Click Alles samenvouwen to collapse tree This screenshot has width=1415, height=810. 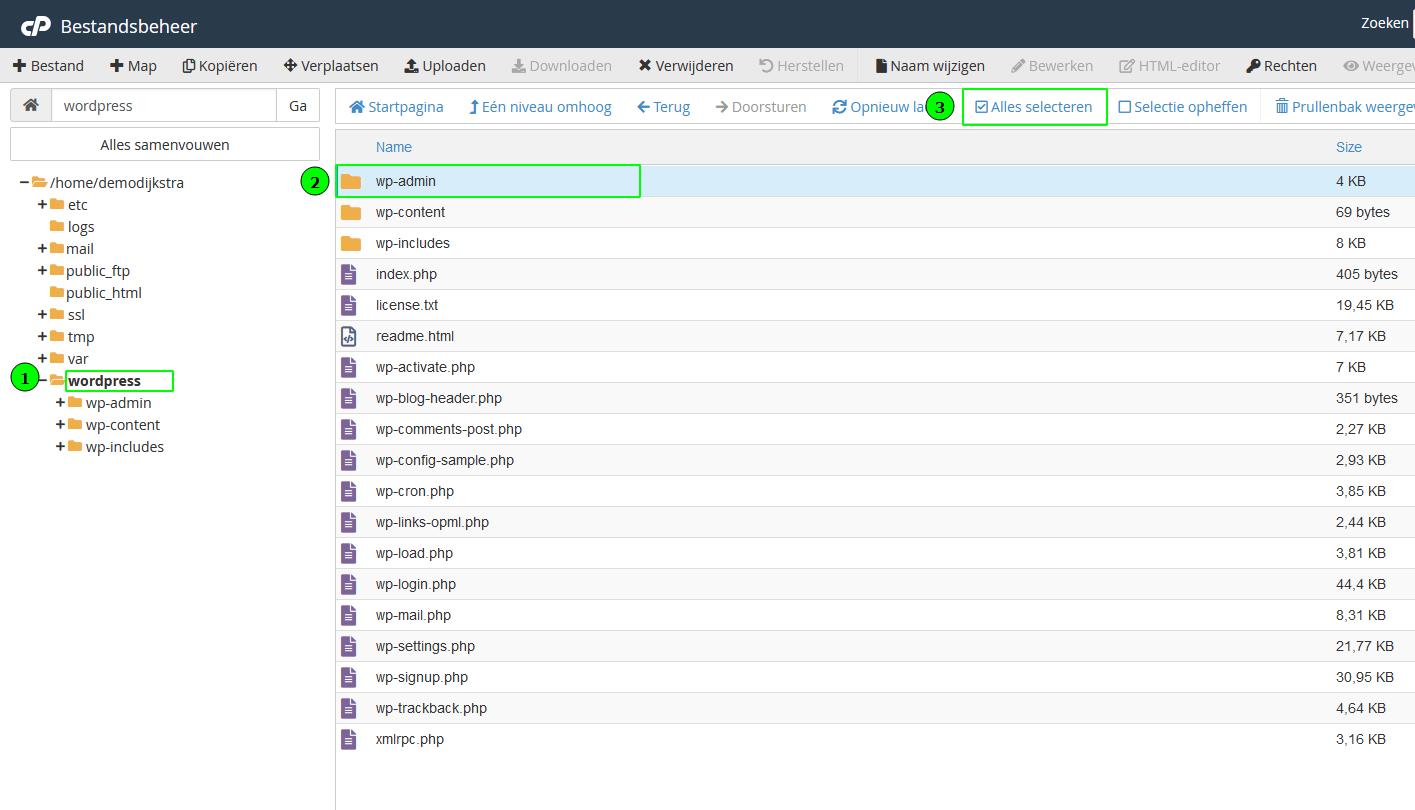pos(165,144)
